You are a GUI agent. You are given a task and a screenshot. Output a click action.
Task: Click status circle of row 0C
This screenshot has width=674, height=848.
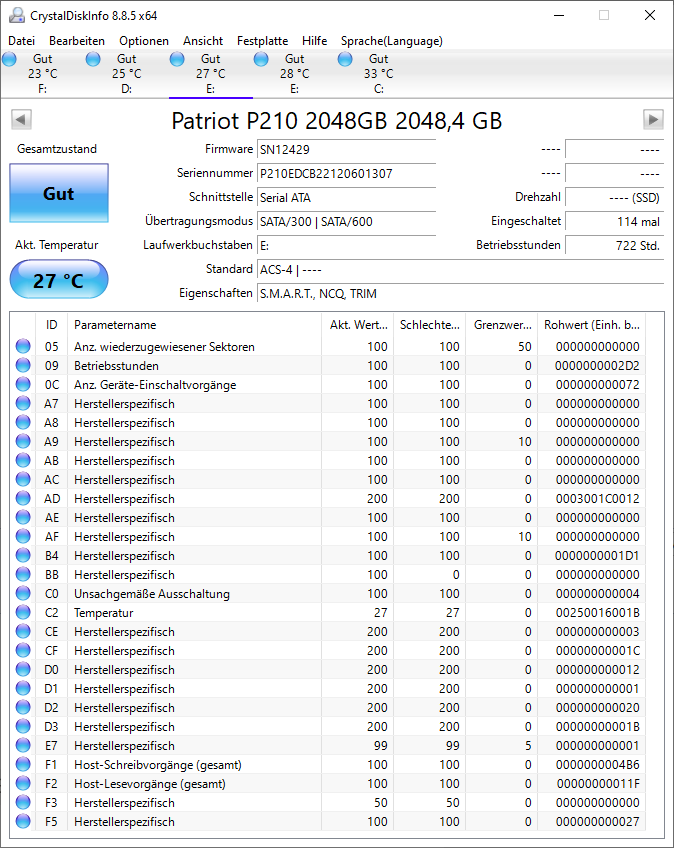[x=23, y=384]
